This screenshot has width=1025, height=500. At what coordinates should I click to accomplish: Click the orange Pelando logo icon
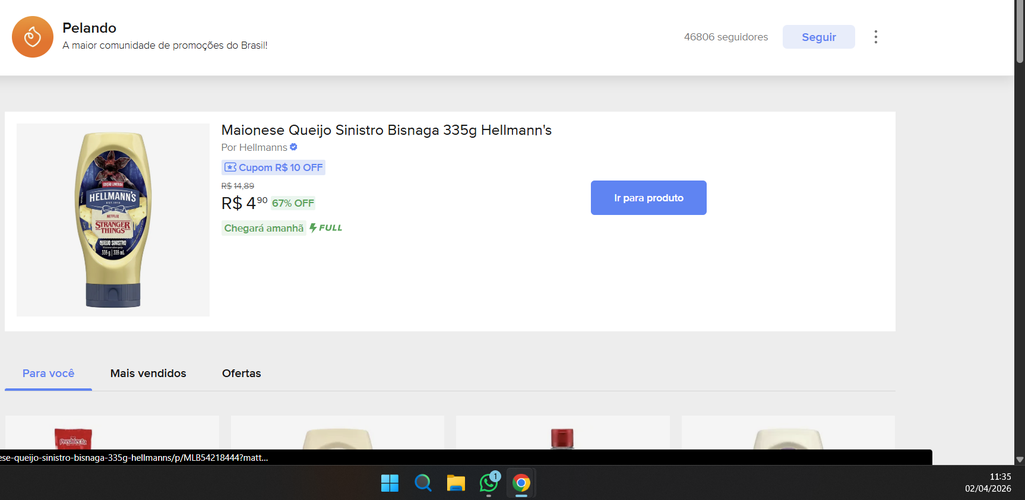[x=32, y=37]
